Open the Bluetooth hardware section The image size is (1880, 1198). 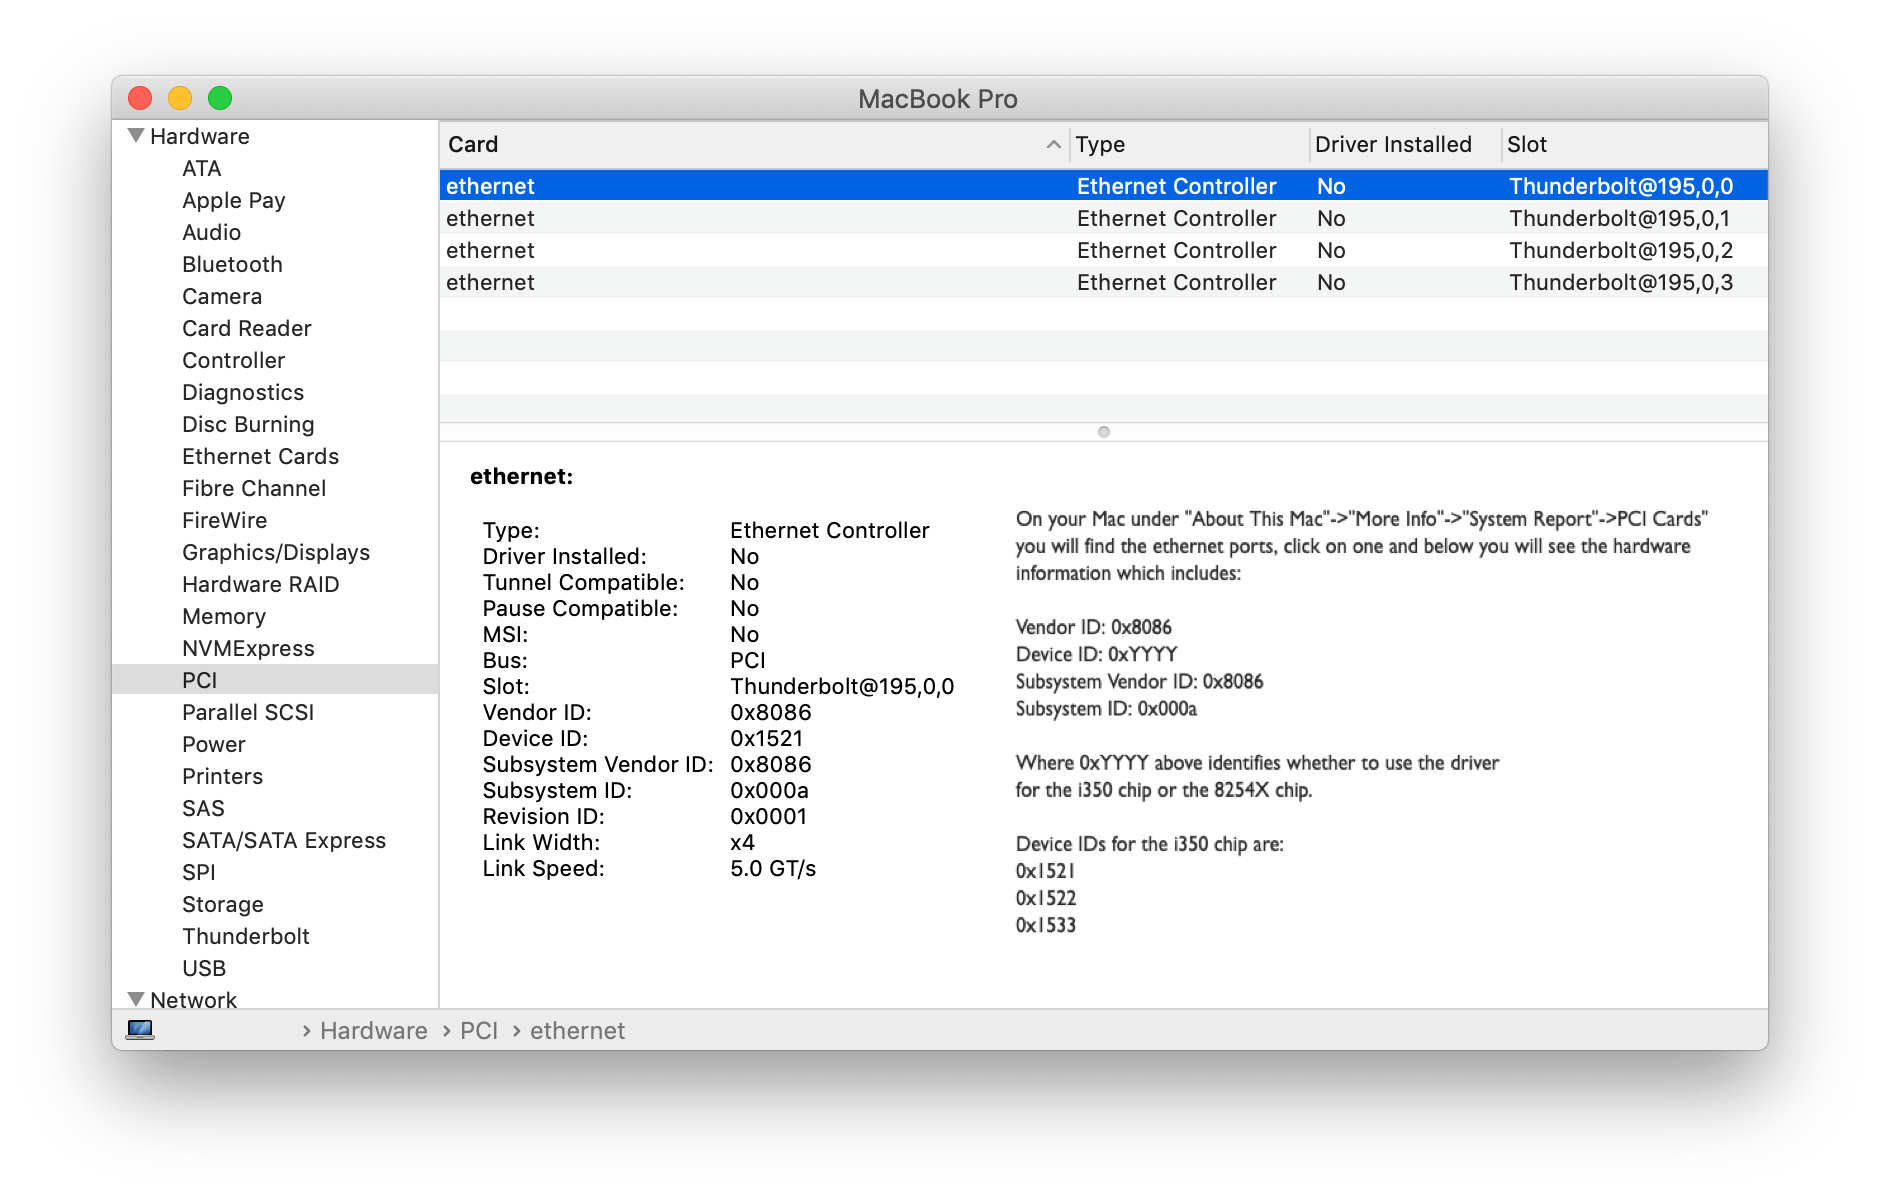pyautogui.click(x=232, y=264)
